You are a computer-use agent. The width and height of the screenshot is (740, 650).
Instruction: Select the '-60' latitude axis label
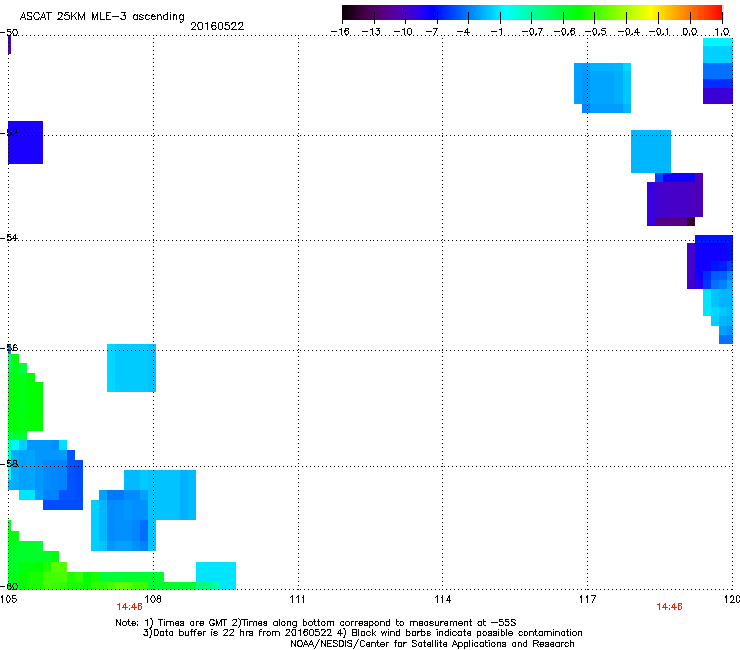click(9, 586)
